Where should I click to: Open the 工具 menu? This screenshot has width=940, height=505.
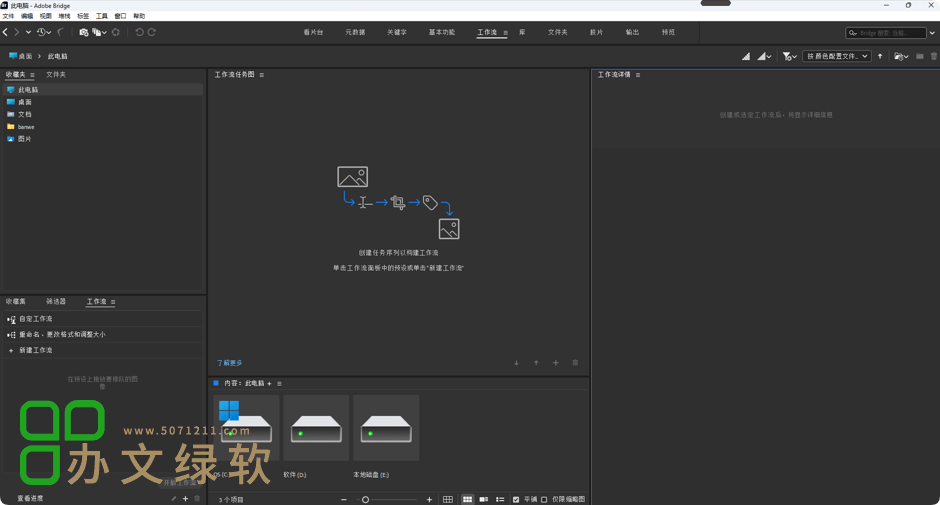[101, 16]
